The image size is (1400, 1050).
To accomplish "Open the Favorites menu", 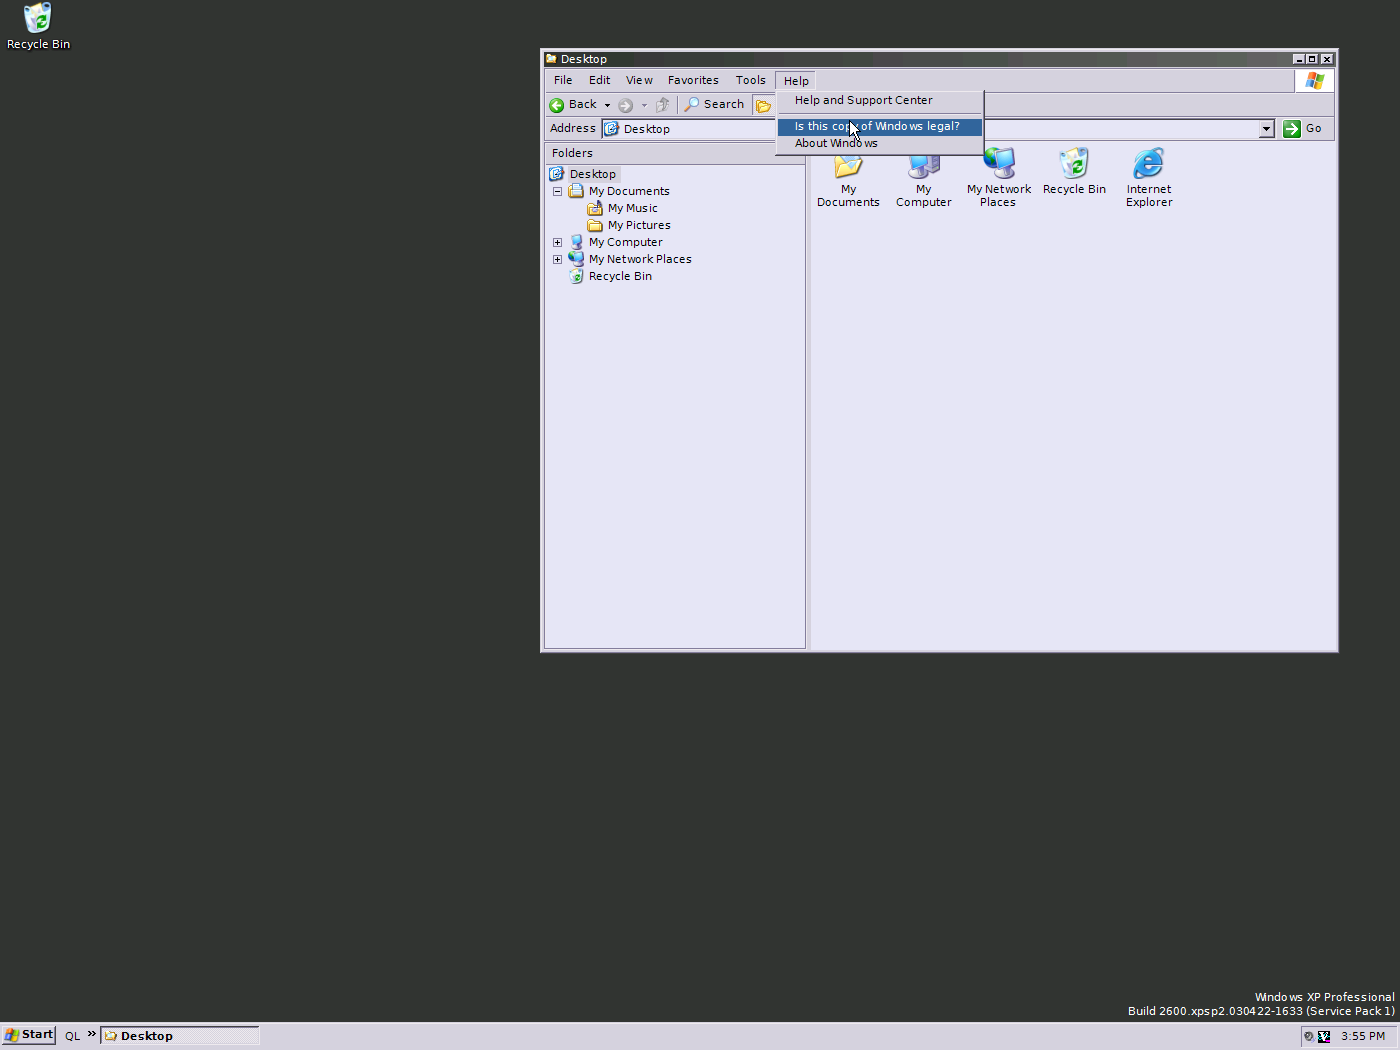I will (x=693, y=81).
